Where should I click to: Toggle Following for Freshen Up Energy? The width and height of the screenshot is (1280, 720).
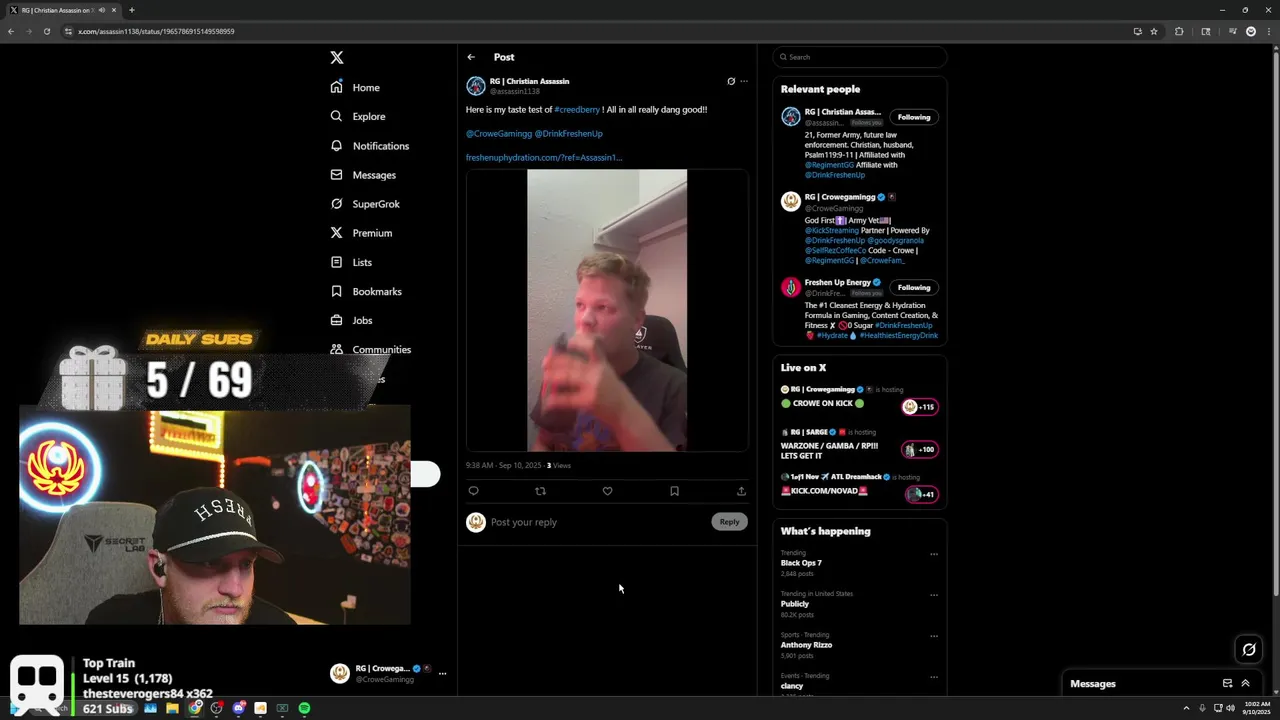[x=913, y=287]
